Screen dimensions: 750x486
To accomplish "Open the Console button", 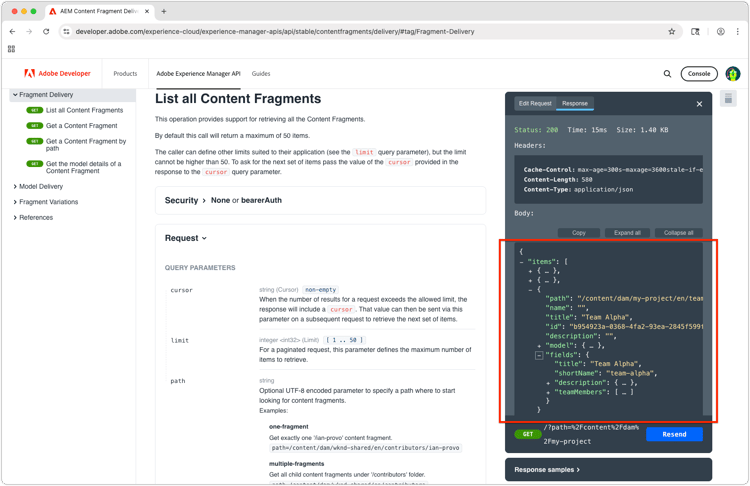I will tap(699, 74).
